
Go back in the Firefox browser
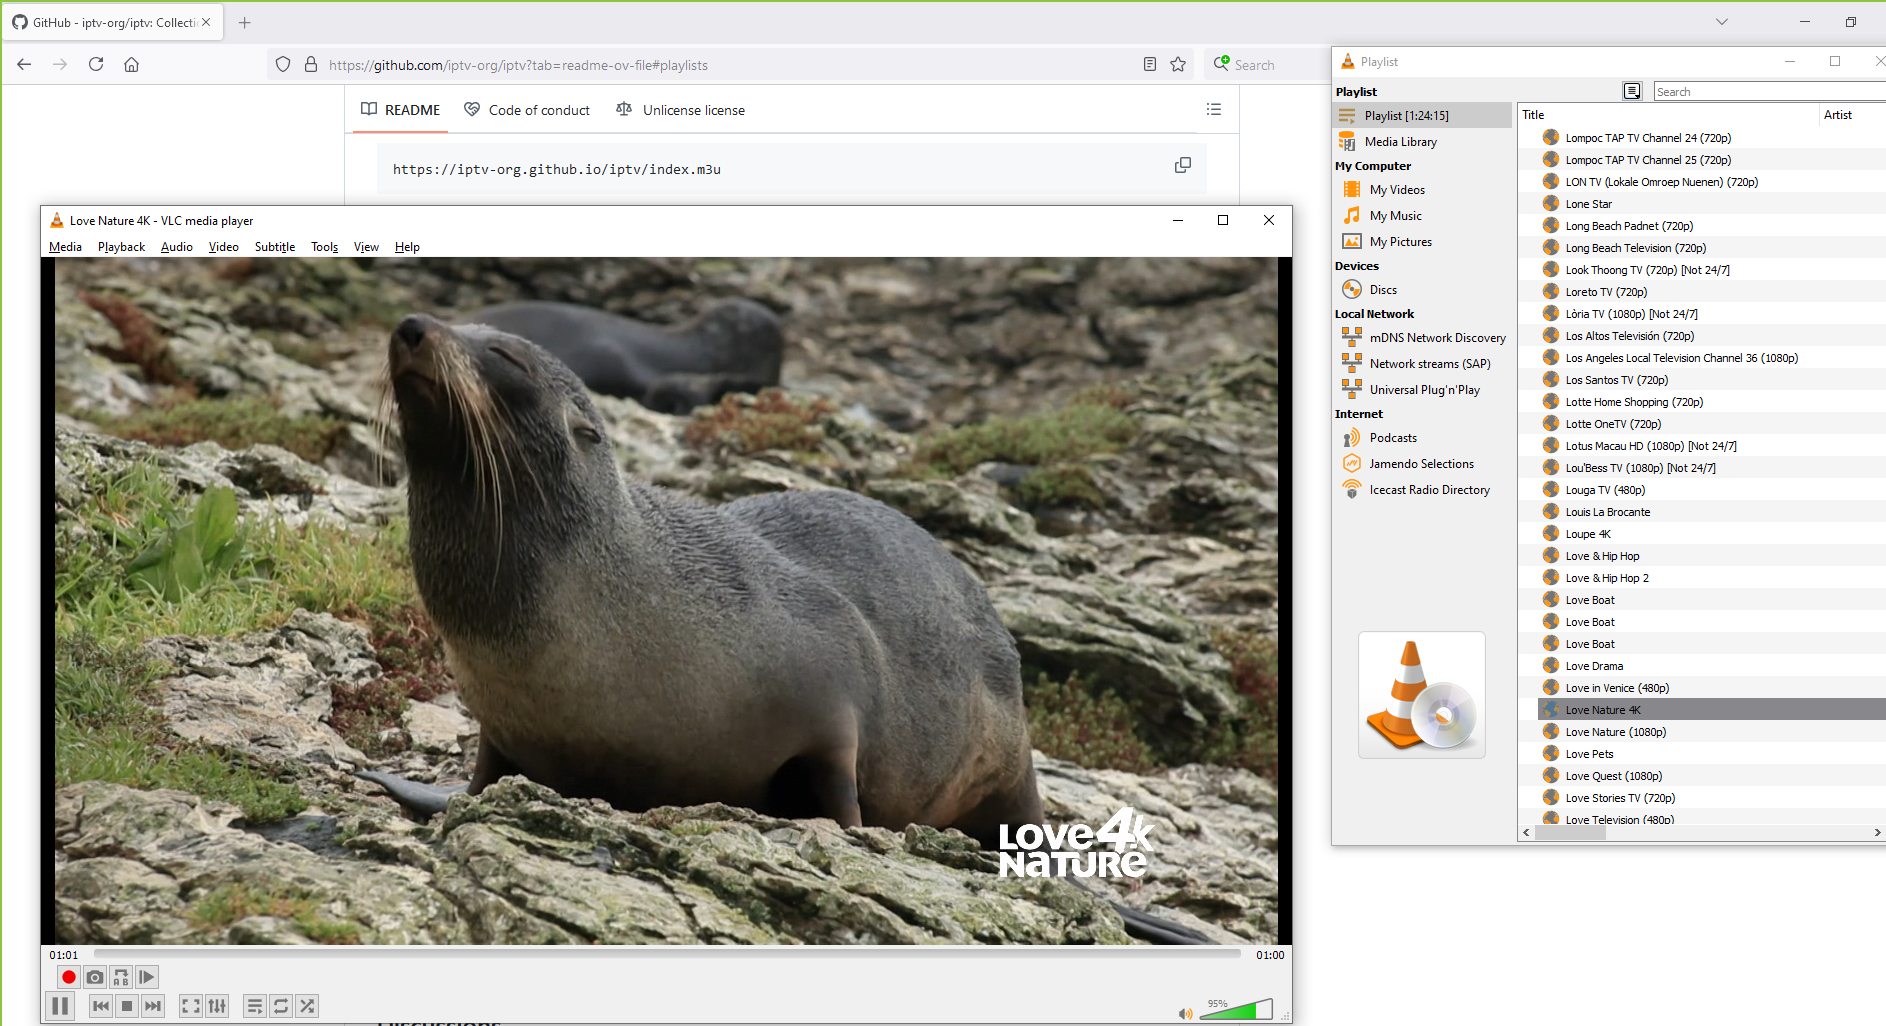click(24, 64)
